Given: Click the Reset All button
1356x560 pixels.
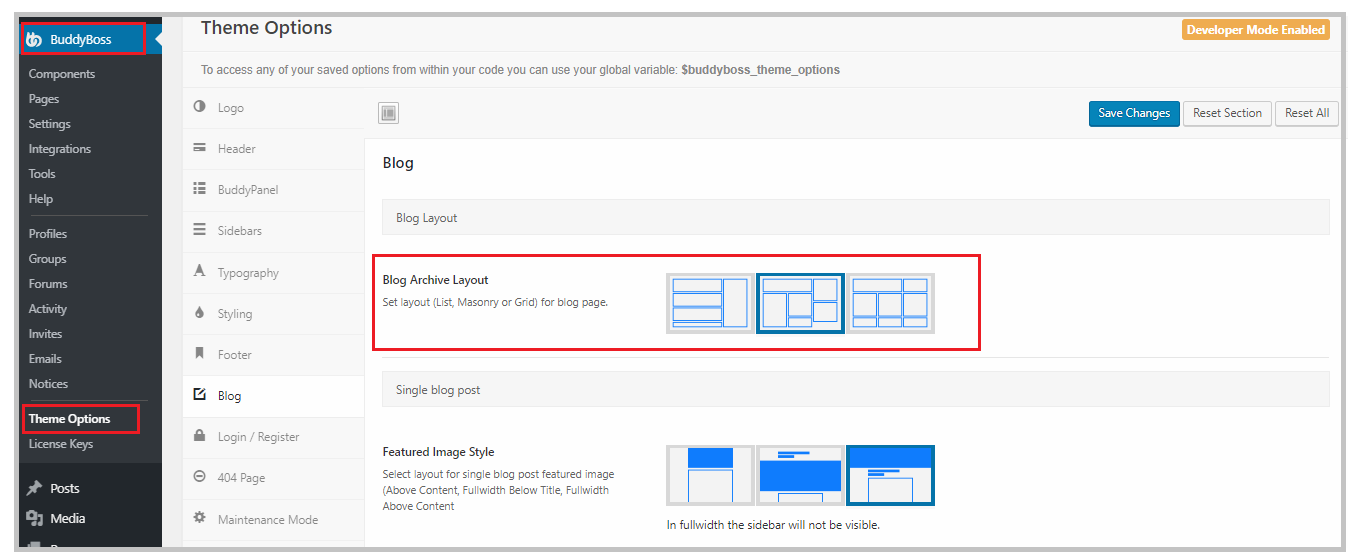Looking at the screenshot, I should (1307, 113).
